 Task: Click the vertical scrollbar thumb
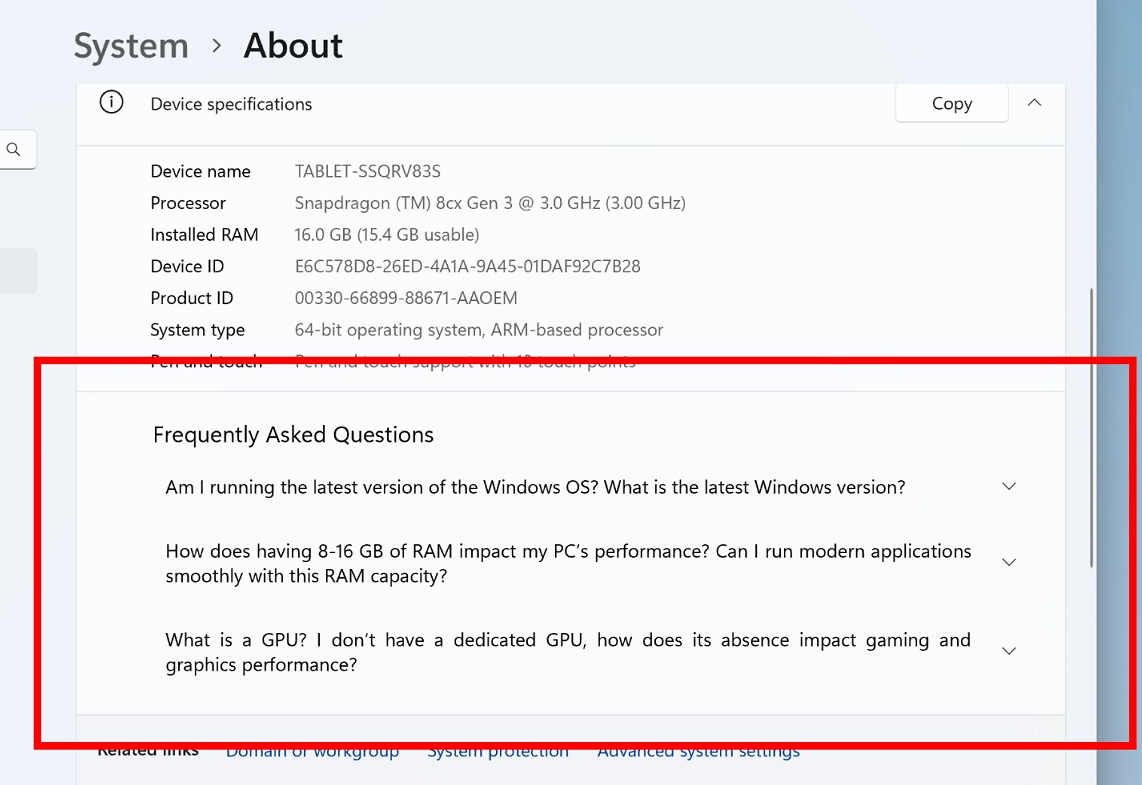coord(1091,427)
